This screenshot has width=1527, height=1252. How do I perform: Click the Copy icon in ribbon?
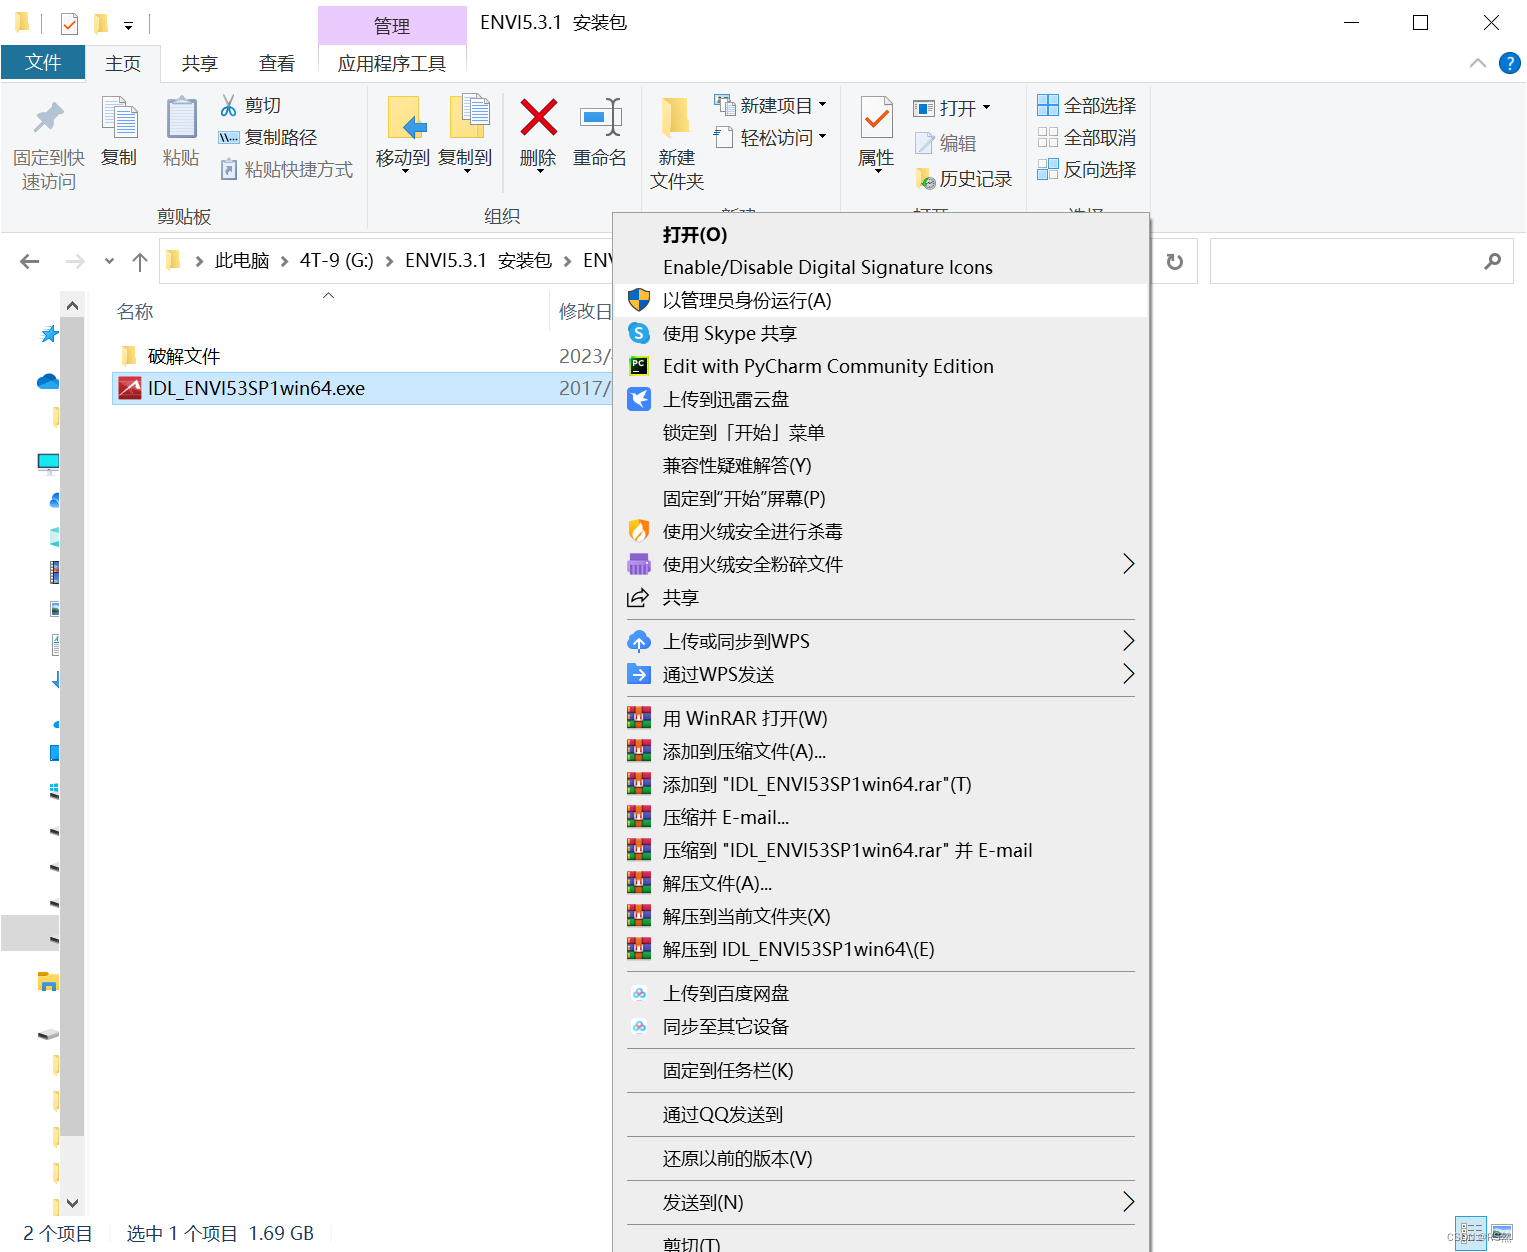coord(120,119)
